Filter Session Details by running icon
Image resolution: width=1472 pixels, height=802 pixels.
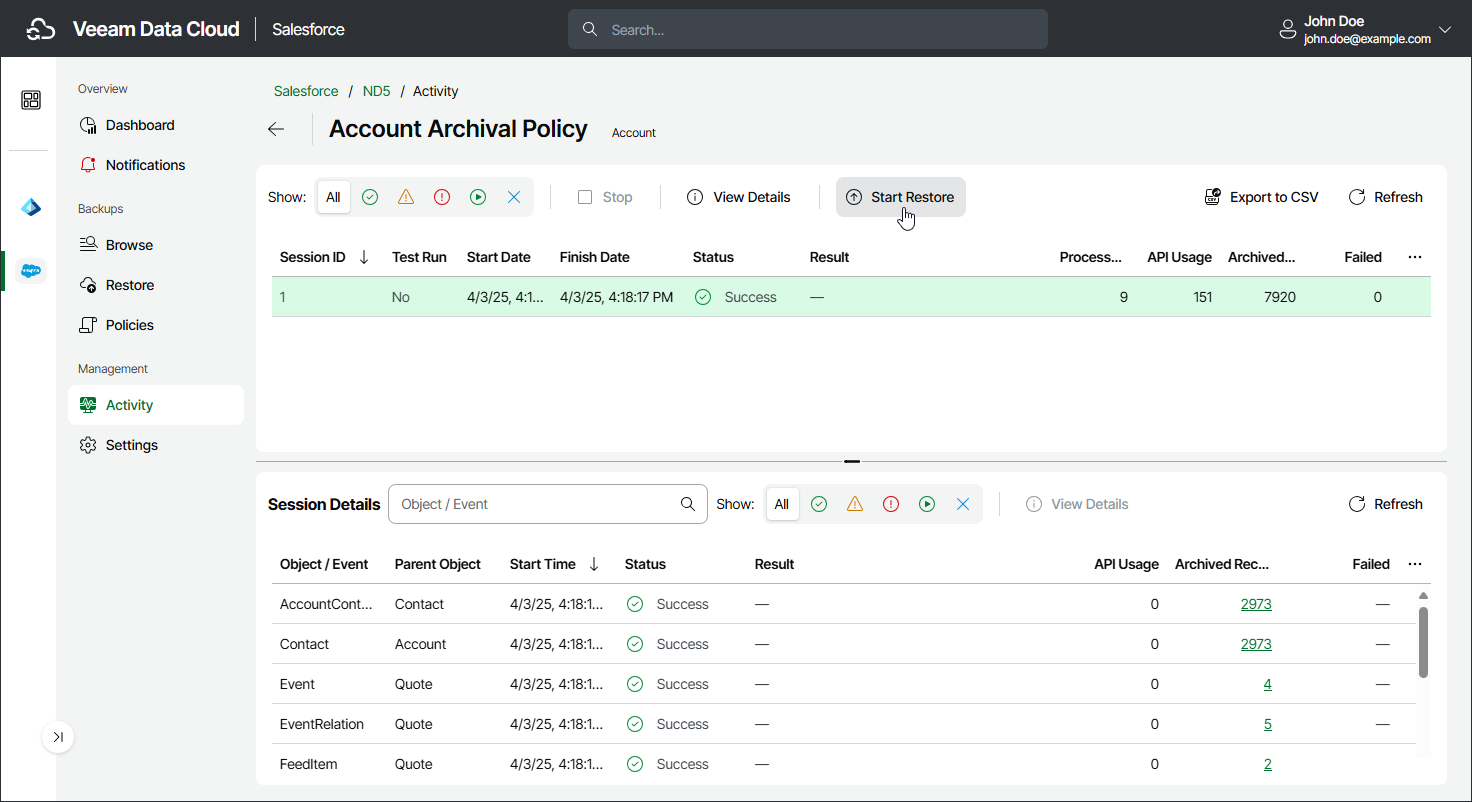[927, 504]
